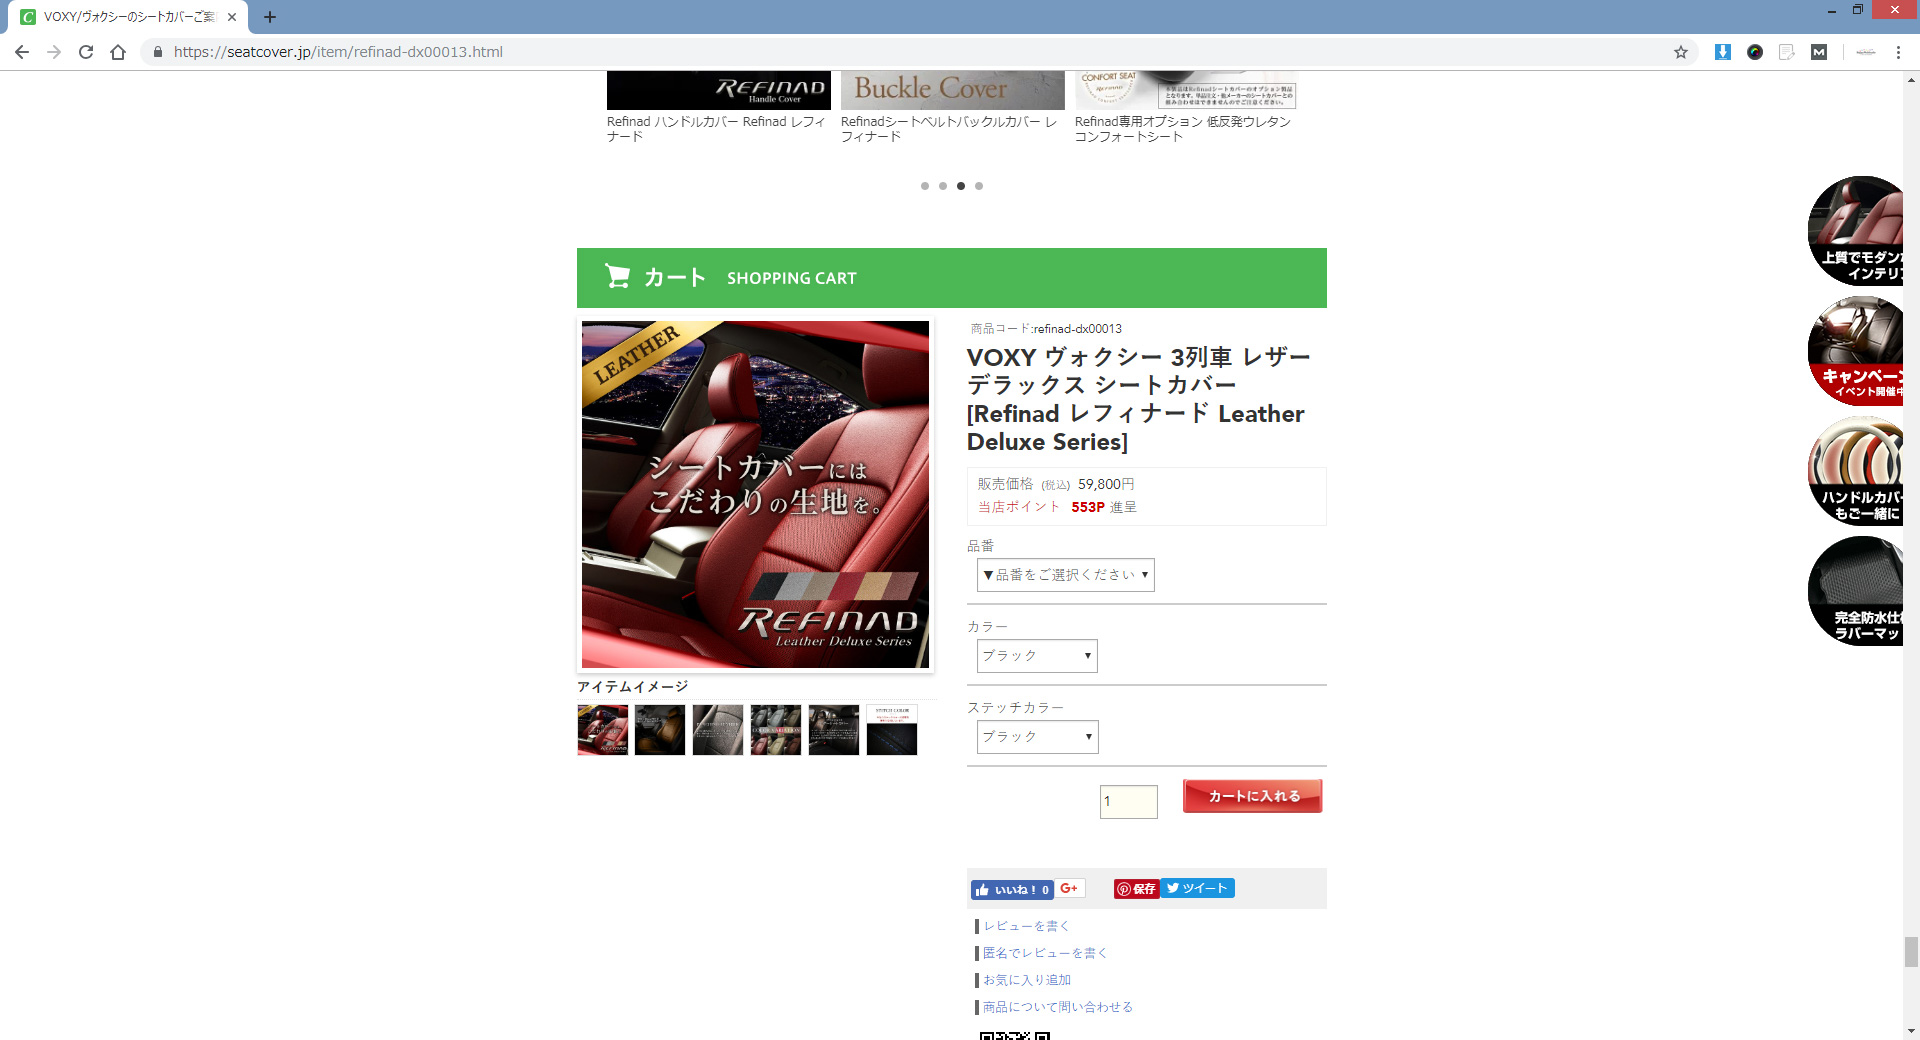
Task: Click the round dark extension icon
Action: [x=1755, y=52]
